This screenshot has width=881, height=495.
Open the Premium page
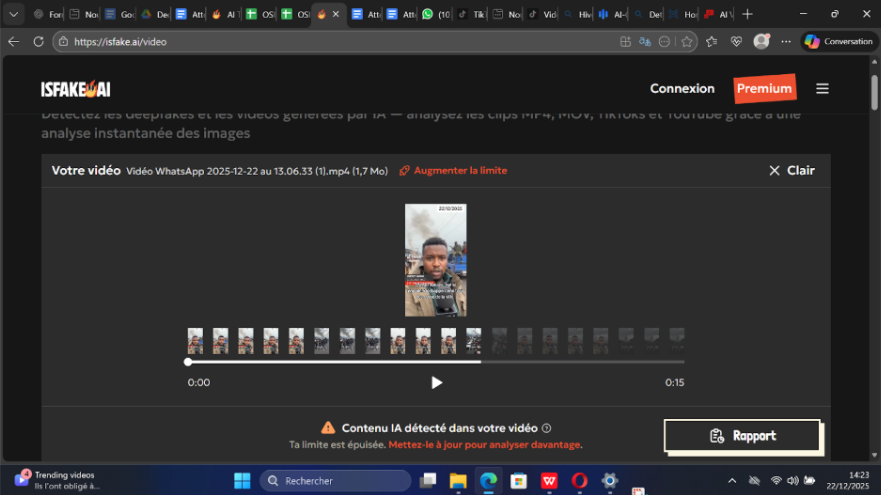[764, 89]
